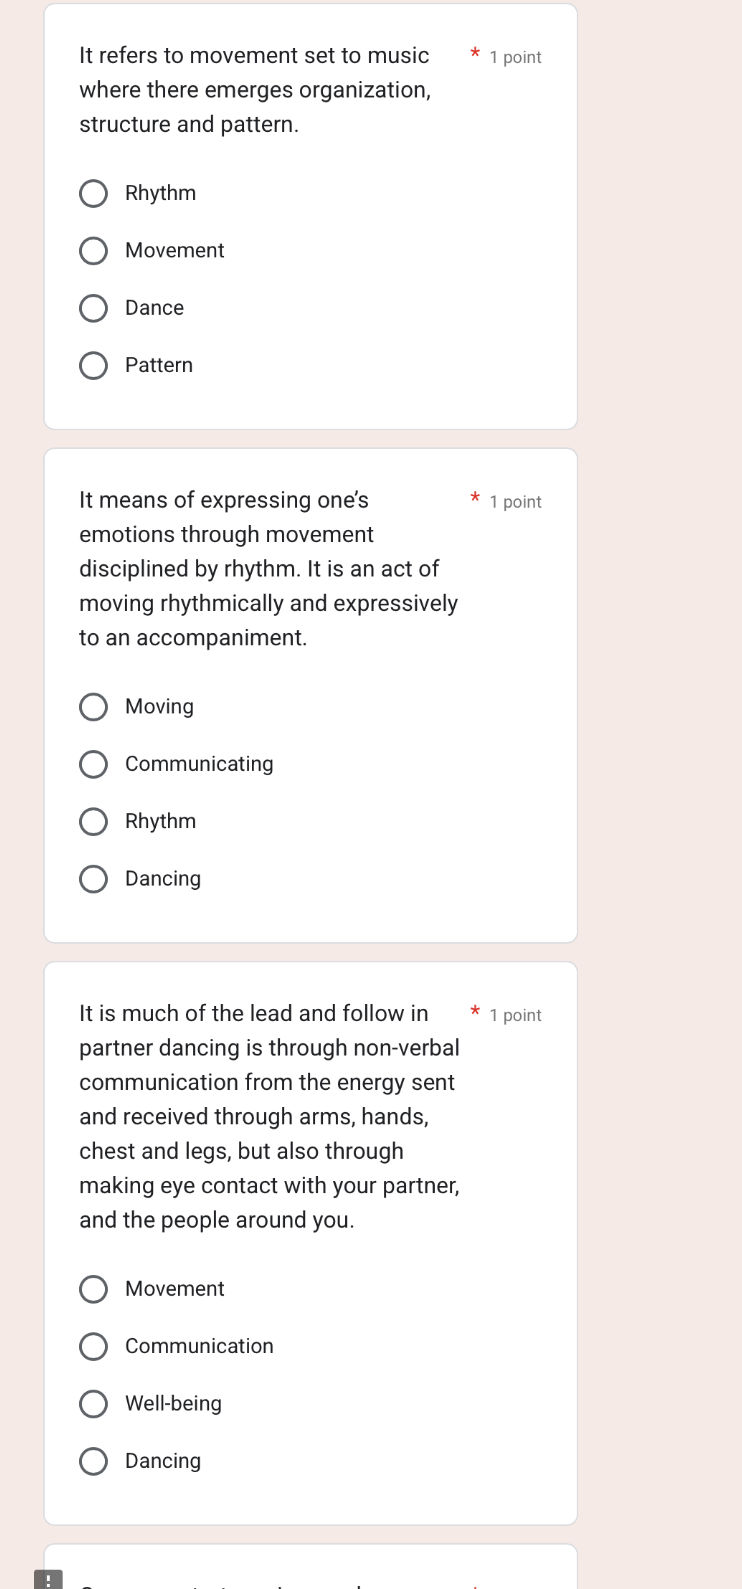Select the "Pattern" option in question one
Viewport: 742px width, 1589px height.
click(x=93, y=365)
